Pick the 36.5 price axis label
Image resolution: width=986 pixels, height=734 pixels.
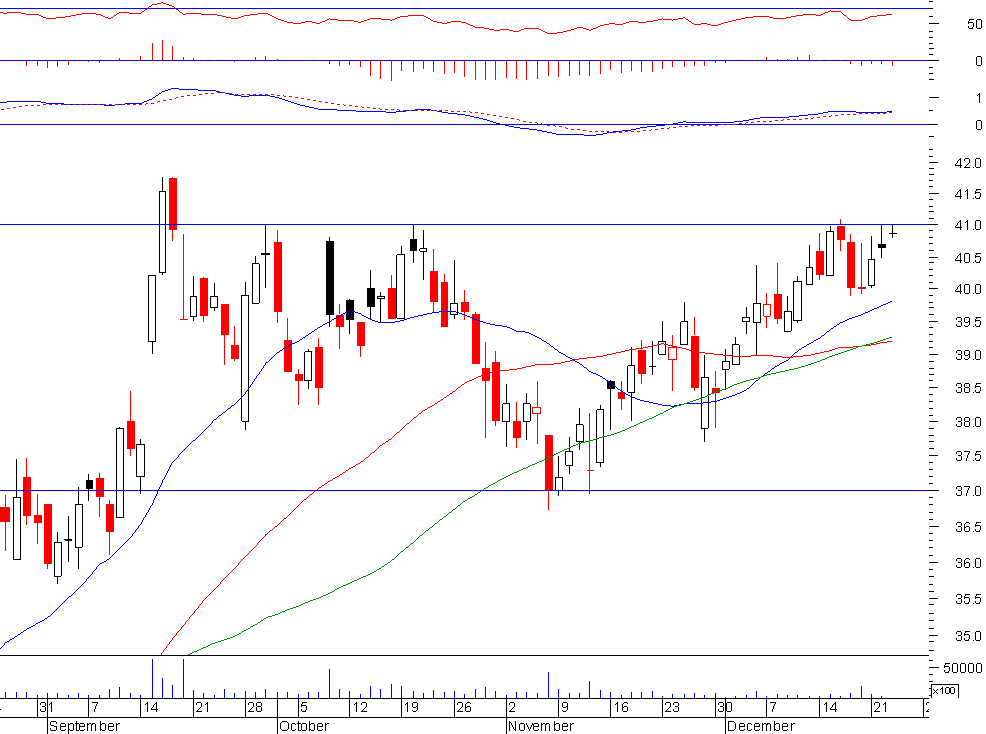968,527
